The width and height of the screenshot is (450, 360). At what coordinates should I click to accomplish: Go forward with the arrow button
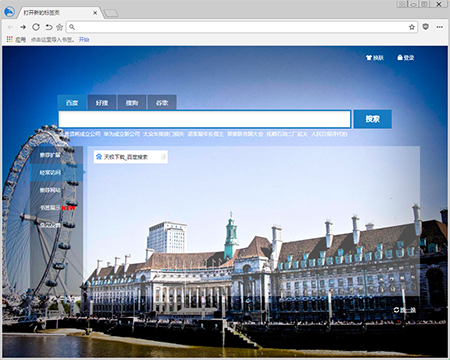[23, 27]
